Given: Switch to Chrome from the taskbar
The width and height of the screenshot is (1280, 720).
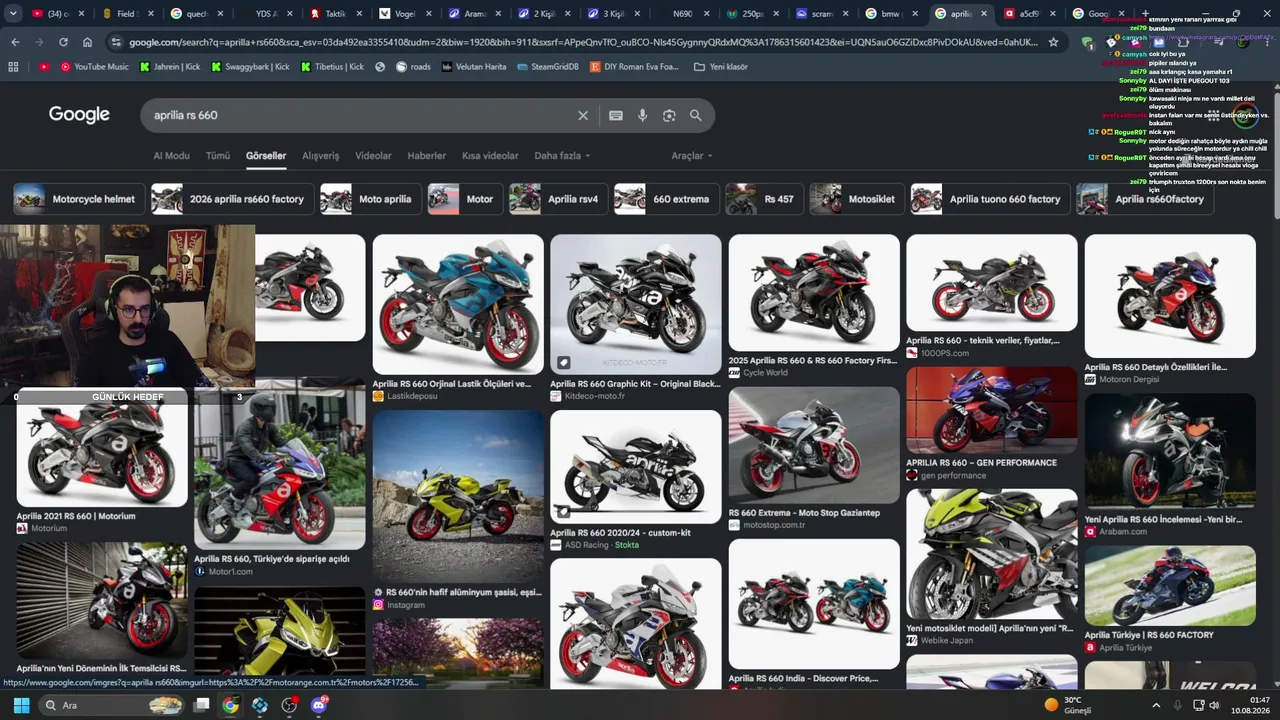Looking at the screenshot, I should (x=231, y=705).
